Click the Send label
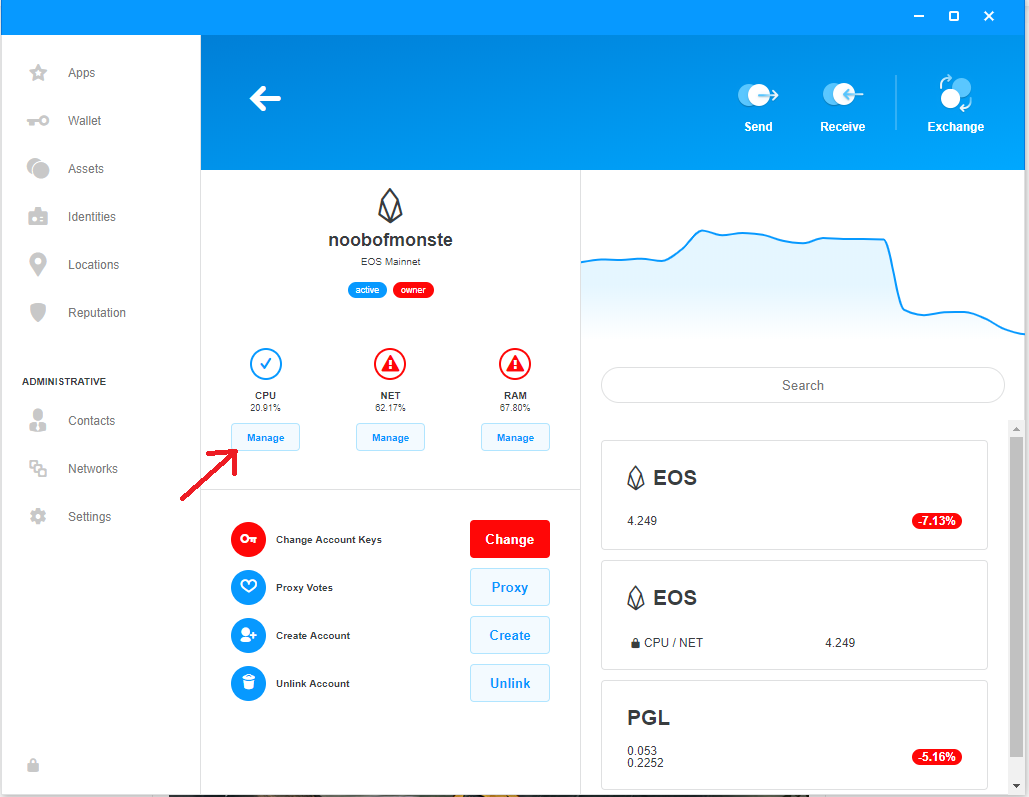The width and height of the screenshot is (1029, 797). (758, 127)
